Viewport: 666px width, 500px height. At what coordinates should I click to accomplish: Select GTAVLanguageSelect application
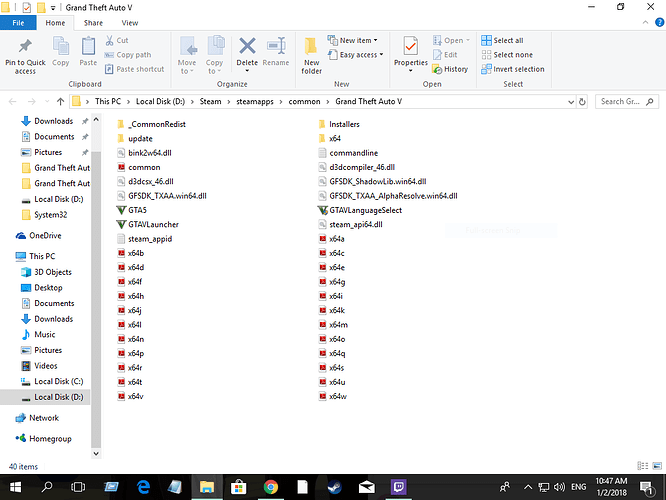click(360, 210)
